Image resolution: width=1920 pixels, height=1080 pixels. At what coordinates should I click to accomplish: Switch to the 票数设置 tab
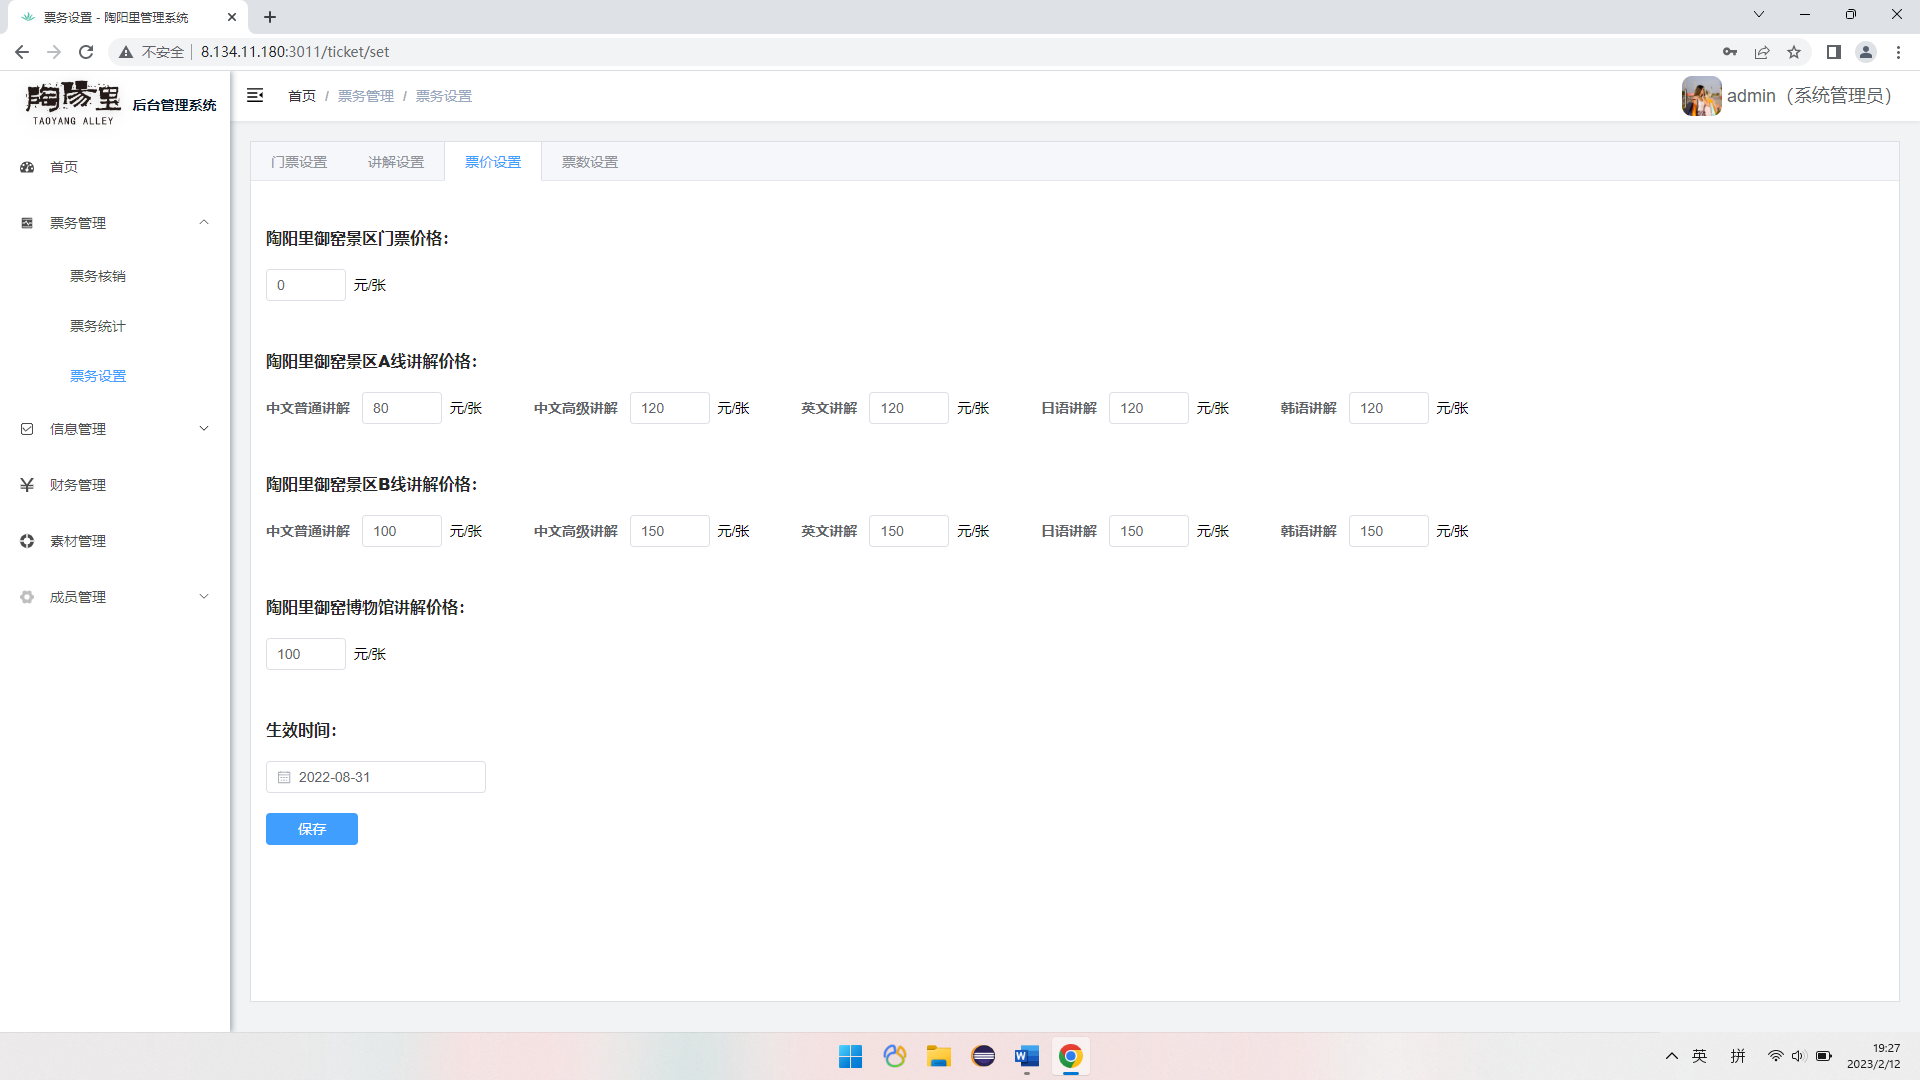[x=590, y=162]
